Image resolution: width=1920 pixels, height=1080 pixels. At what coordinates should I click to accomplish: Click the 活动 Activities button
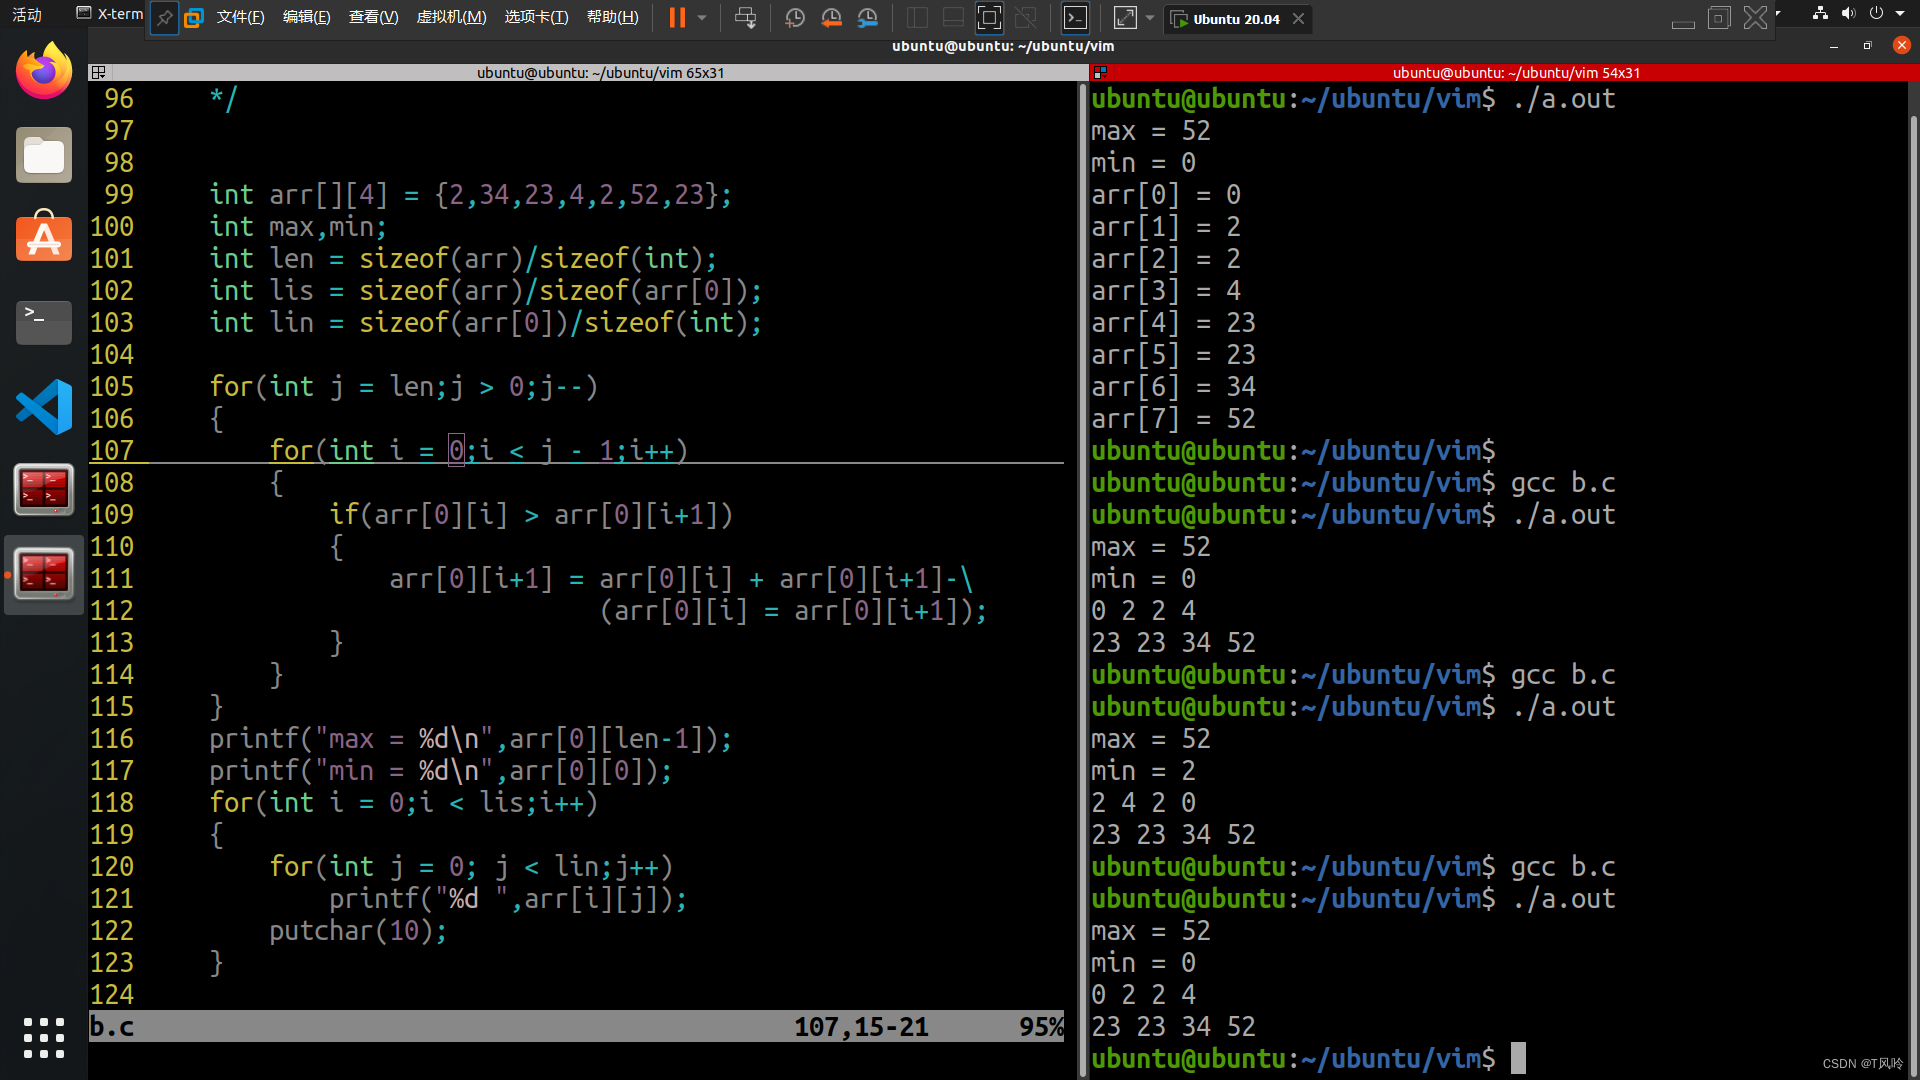click(x=27, y=14)
